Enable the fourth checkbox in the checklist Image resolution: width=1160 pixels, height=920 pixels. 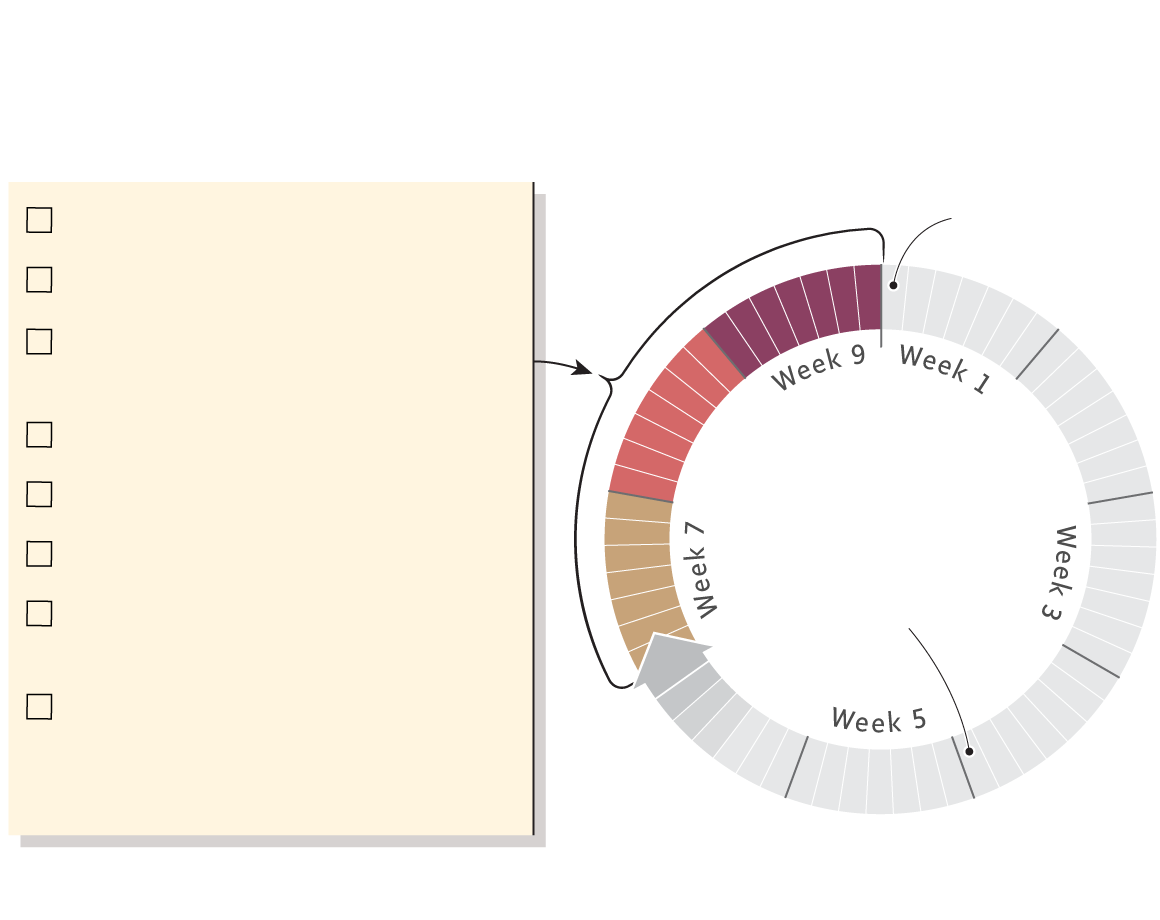click(x=39, y=434)
